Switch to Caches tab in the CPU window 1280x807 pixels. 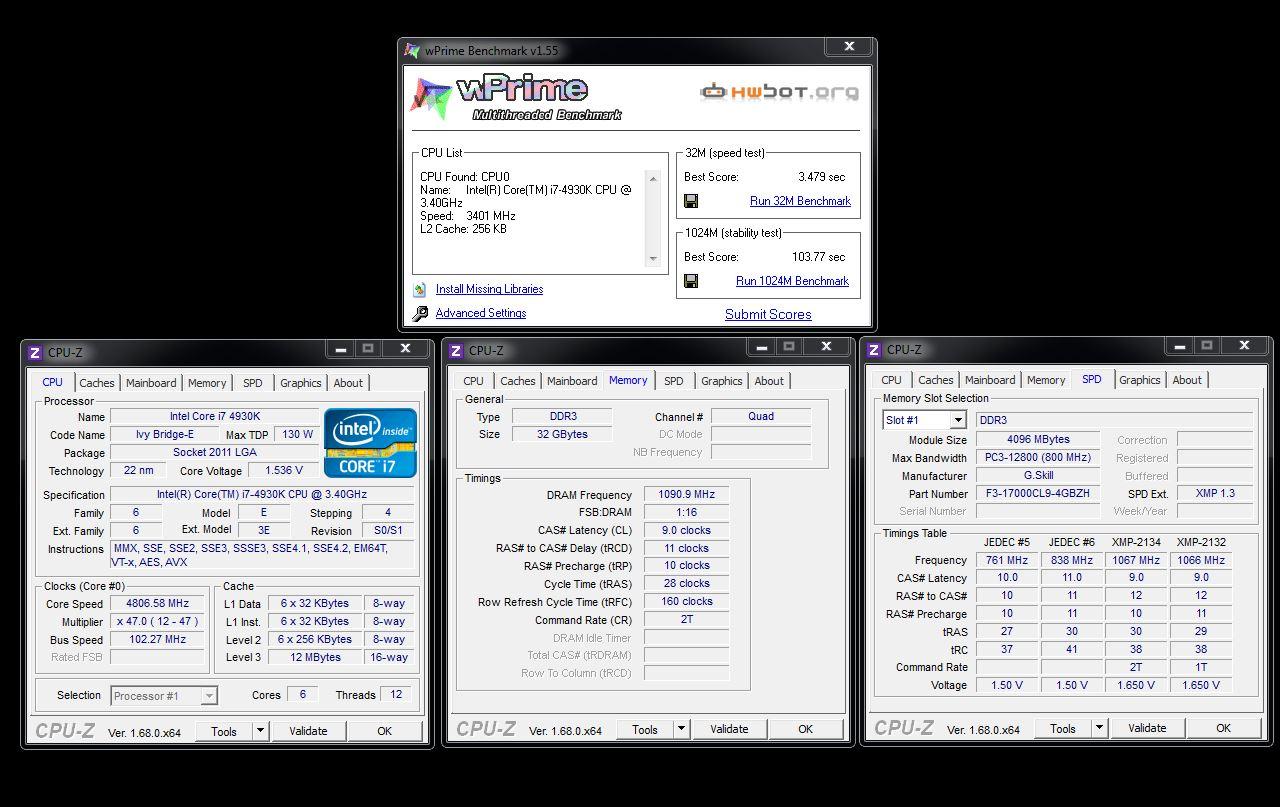(x=97, y=383)
